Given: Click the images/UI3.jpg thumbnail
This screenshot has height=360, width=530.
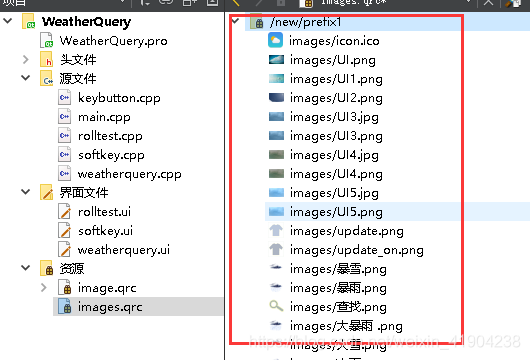Looking at the screenshot, I should tap(276, 117).
